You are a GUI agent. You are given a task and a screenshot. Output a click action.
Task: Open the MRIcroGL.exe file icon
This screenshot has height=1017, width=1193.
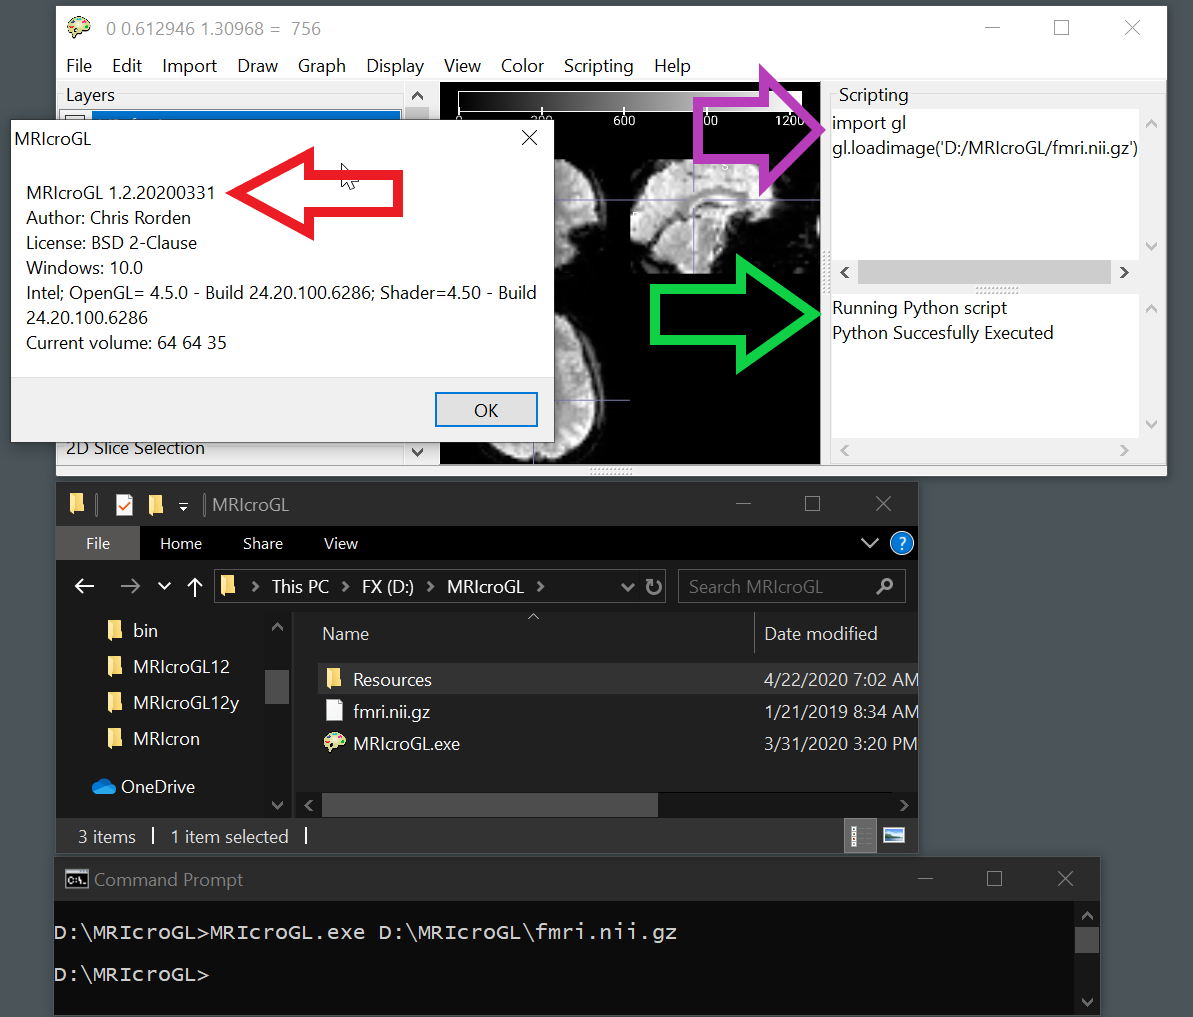tap(335, 743)
